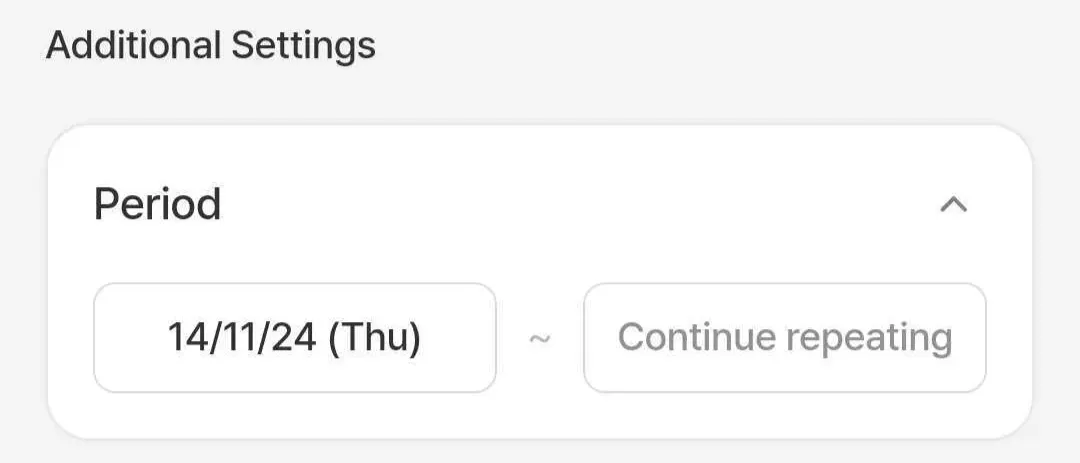This screenshot has height=463, width=1080.
Task: Open the start date 14/11/24 (Thu) picker
Action: point(294,338)
